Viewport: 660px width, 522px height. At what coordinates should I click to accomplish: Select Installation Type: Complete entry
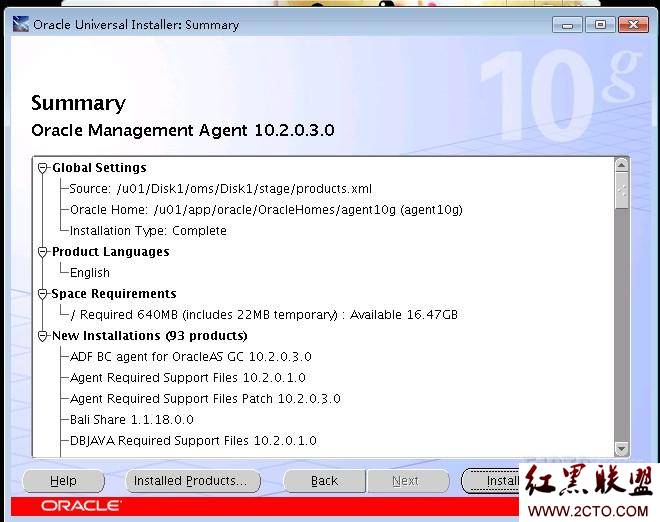point(148,231)
